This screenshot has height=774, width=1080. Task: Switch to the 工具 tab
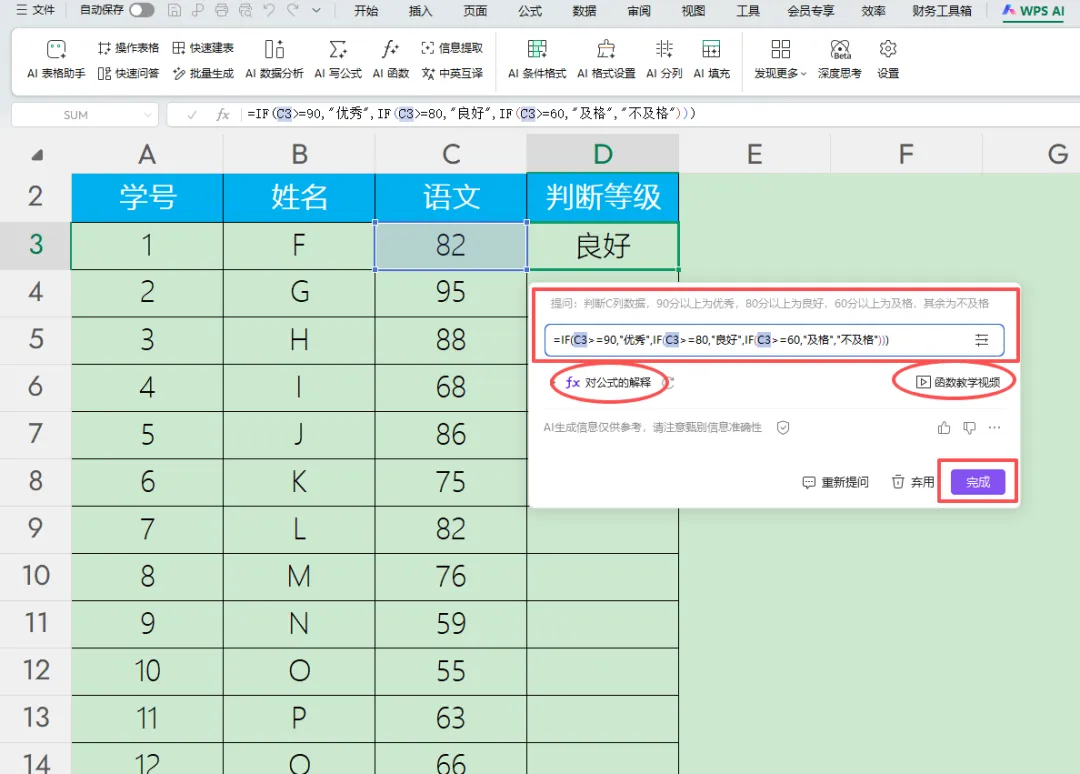748,10
